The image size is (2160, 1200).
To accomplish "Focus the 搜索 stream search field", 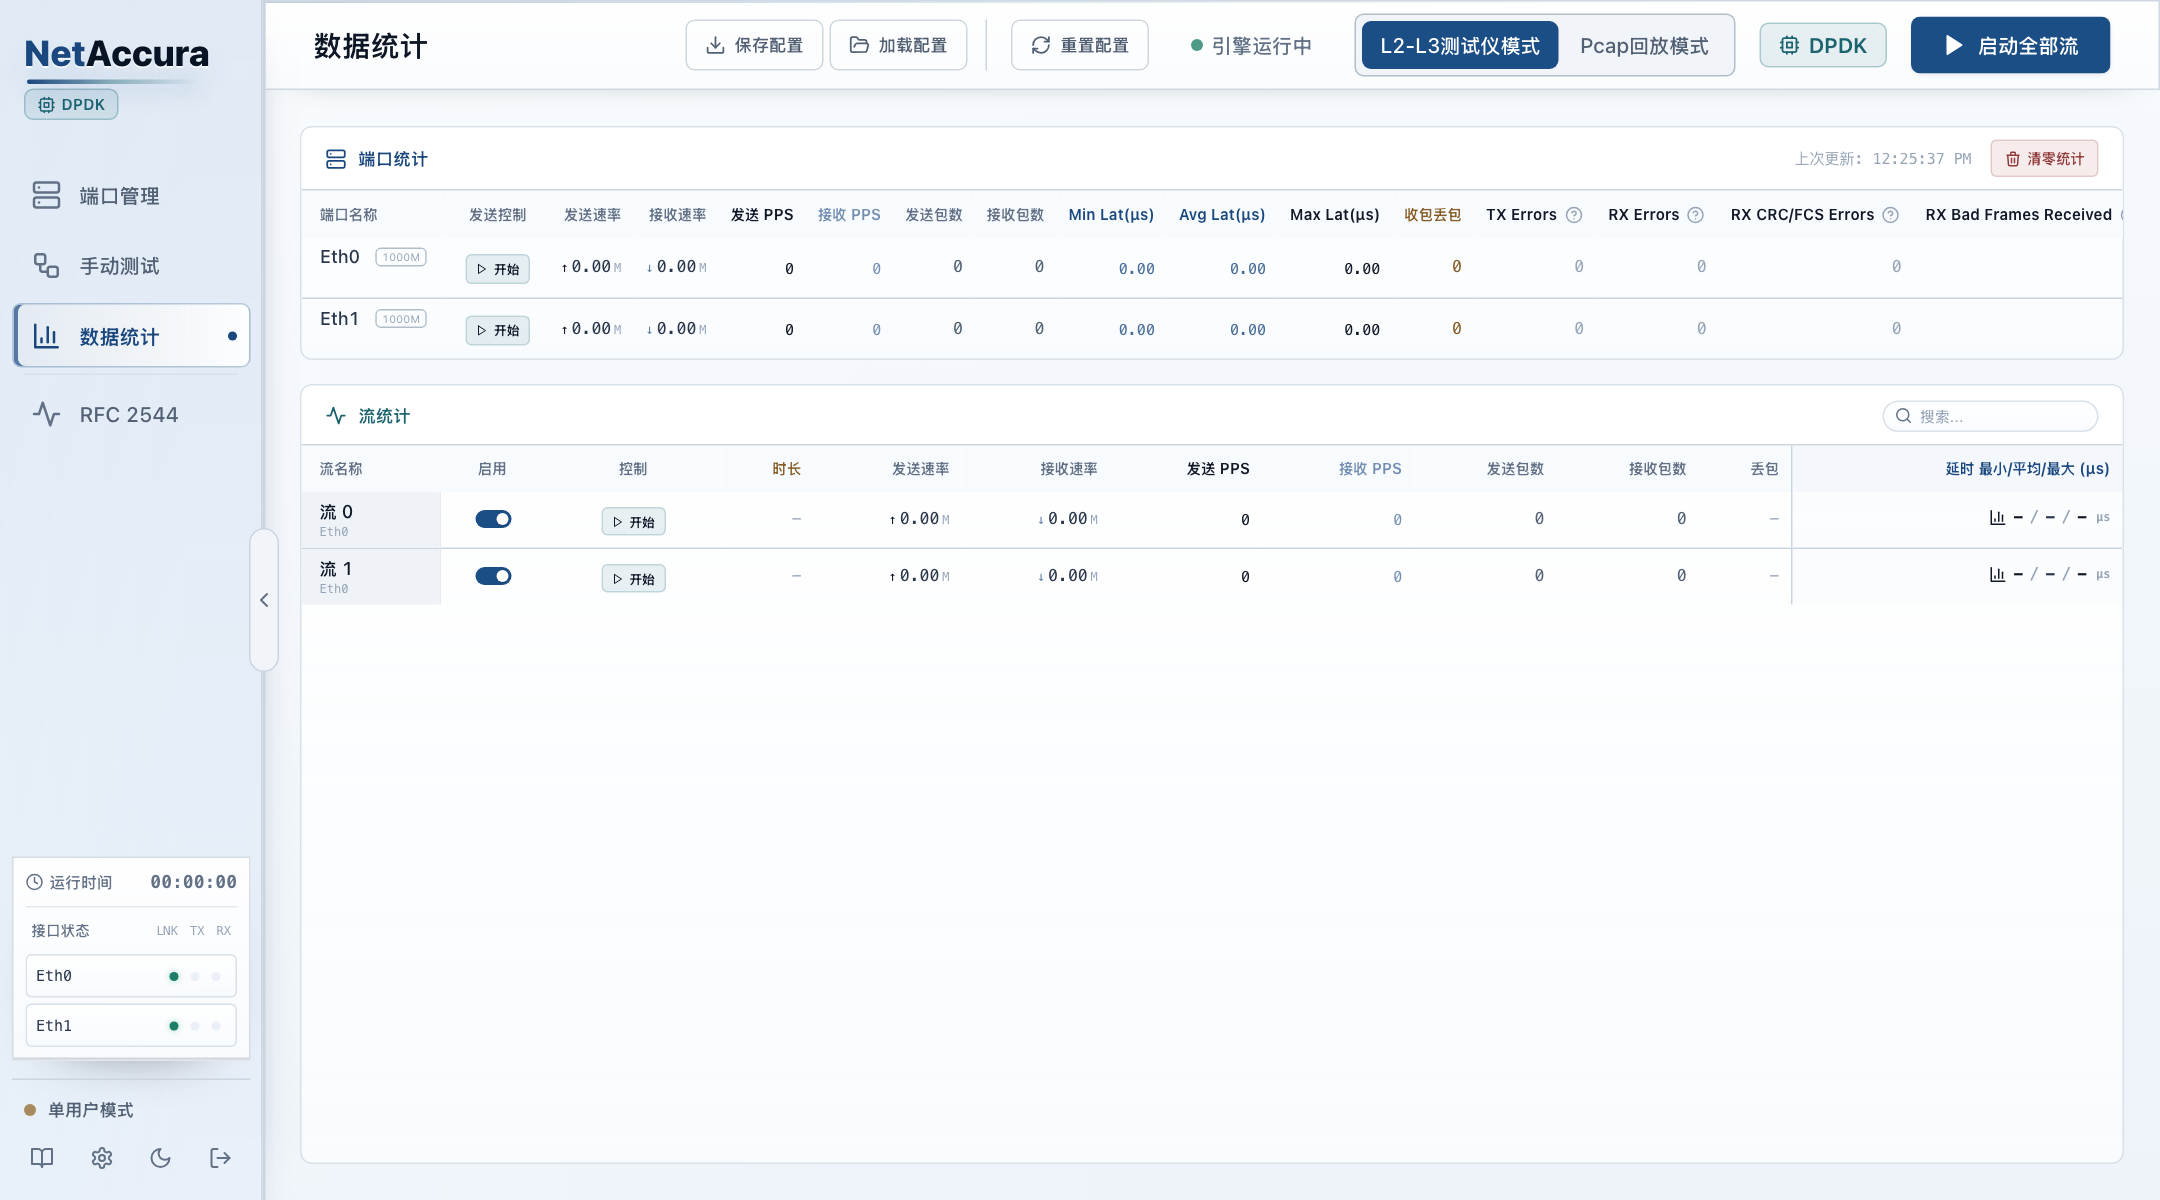I will pyautogui.click(x=1990, y=416).
